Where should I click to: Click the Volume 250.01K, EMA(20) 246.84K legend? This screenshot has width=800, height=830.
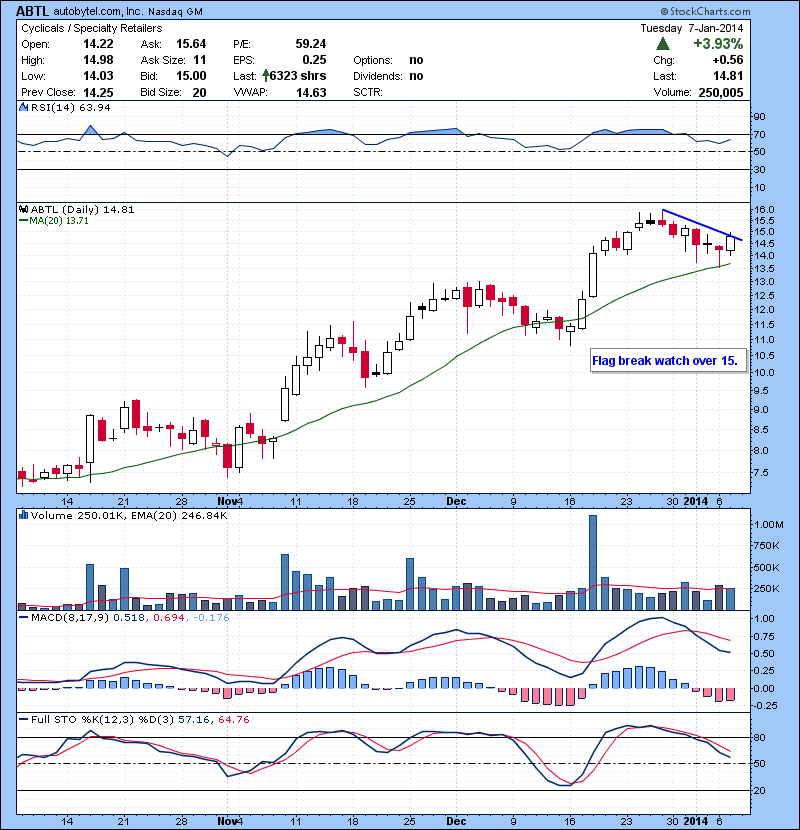coord(129,515)
